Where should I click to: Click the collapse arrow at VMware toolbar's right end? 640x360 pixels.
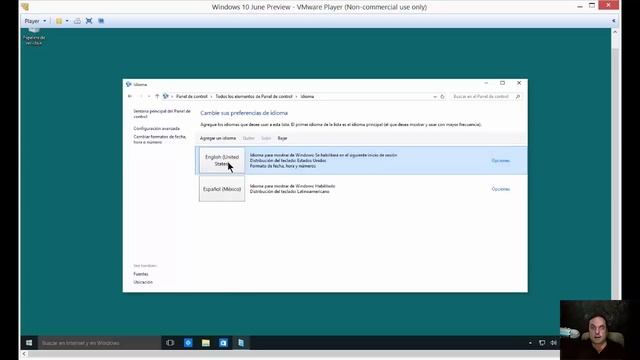point(613,21)
